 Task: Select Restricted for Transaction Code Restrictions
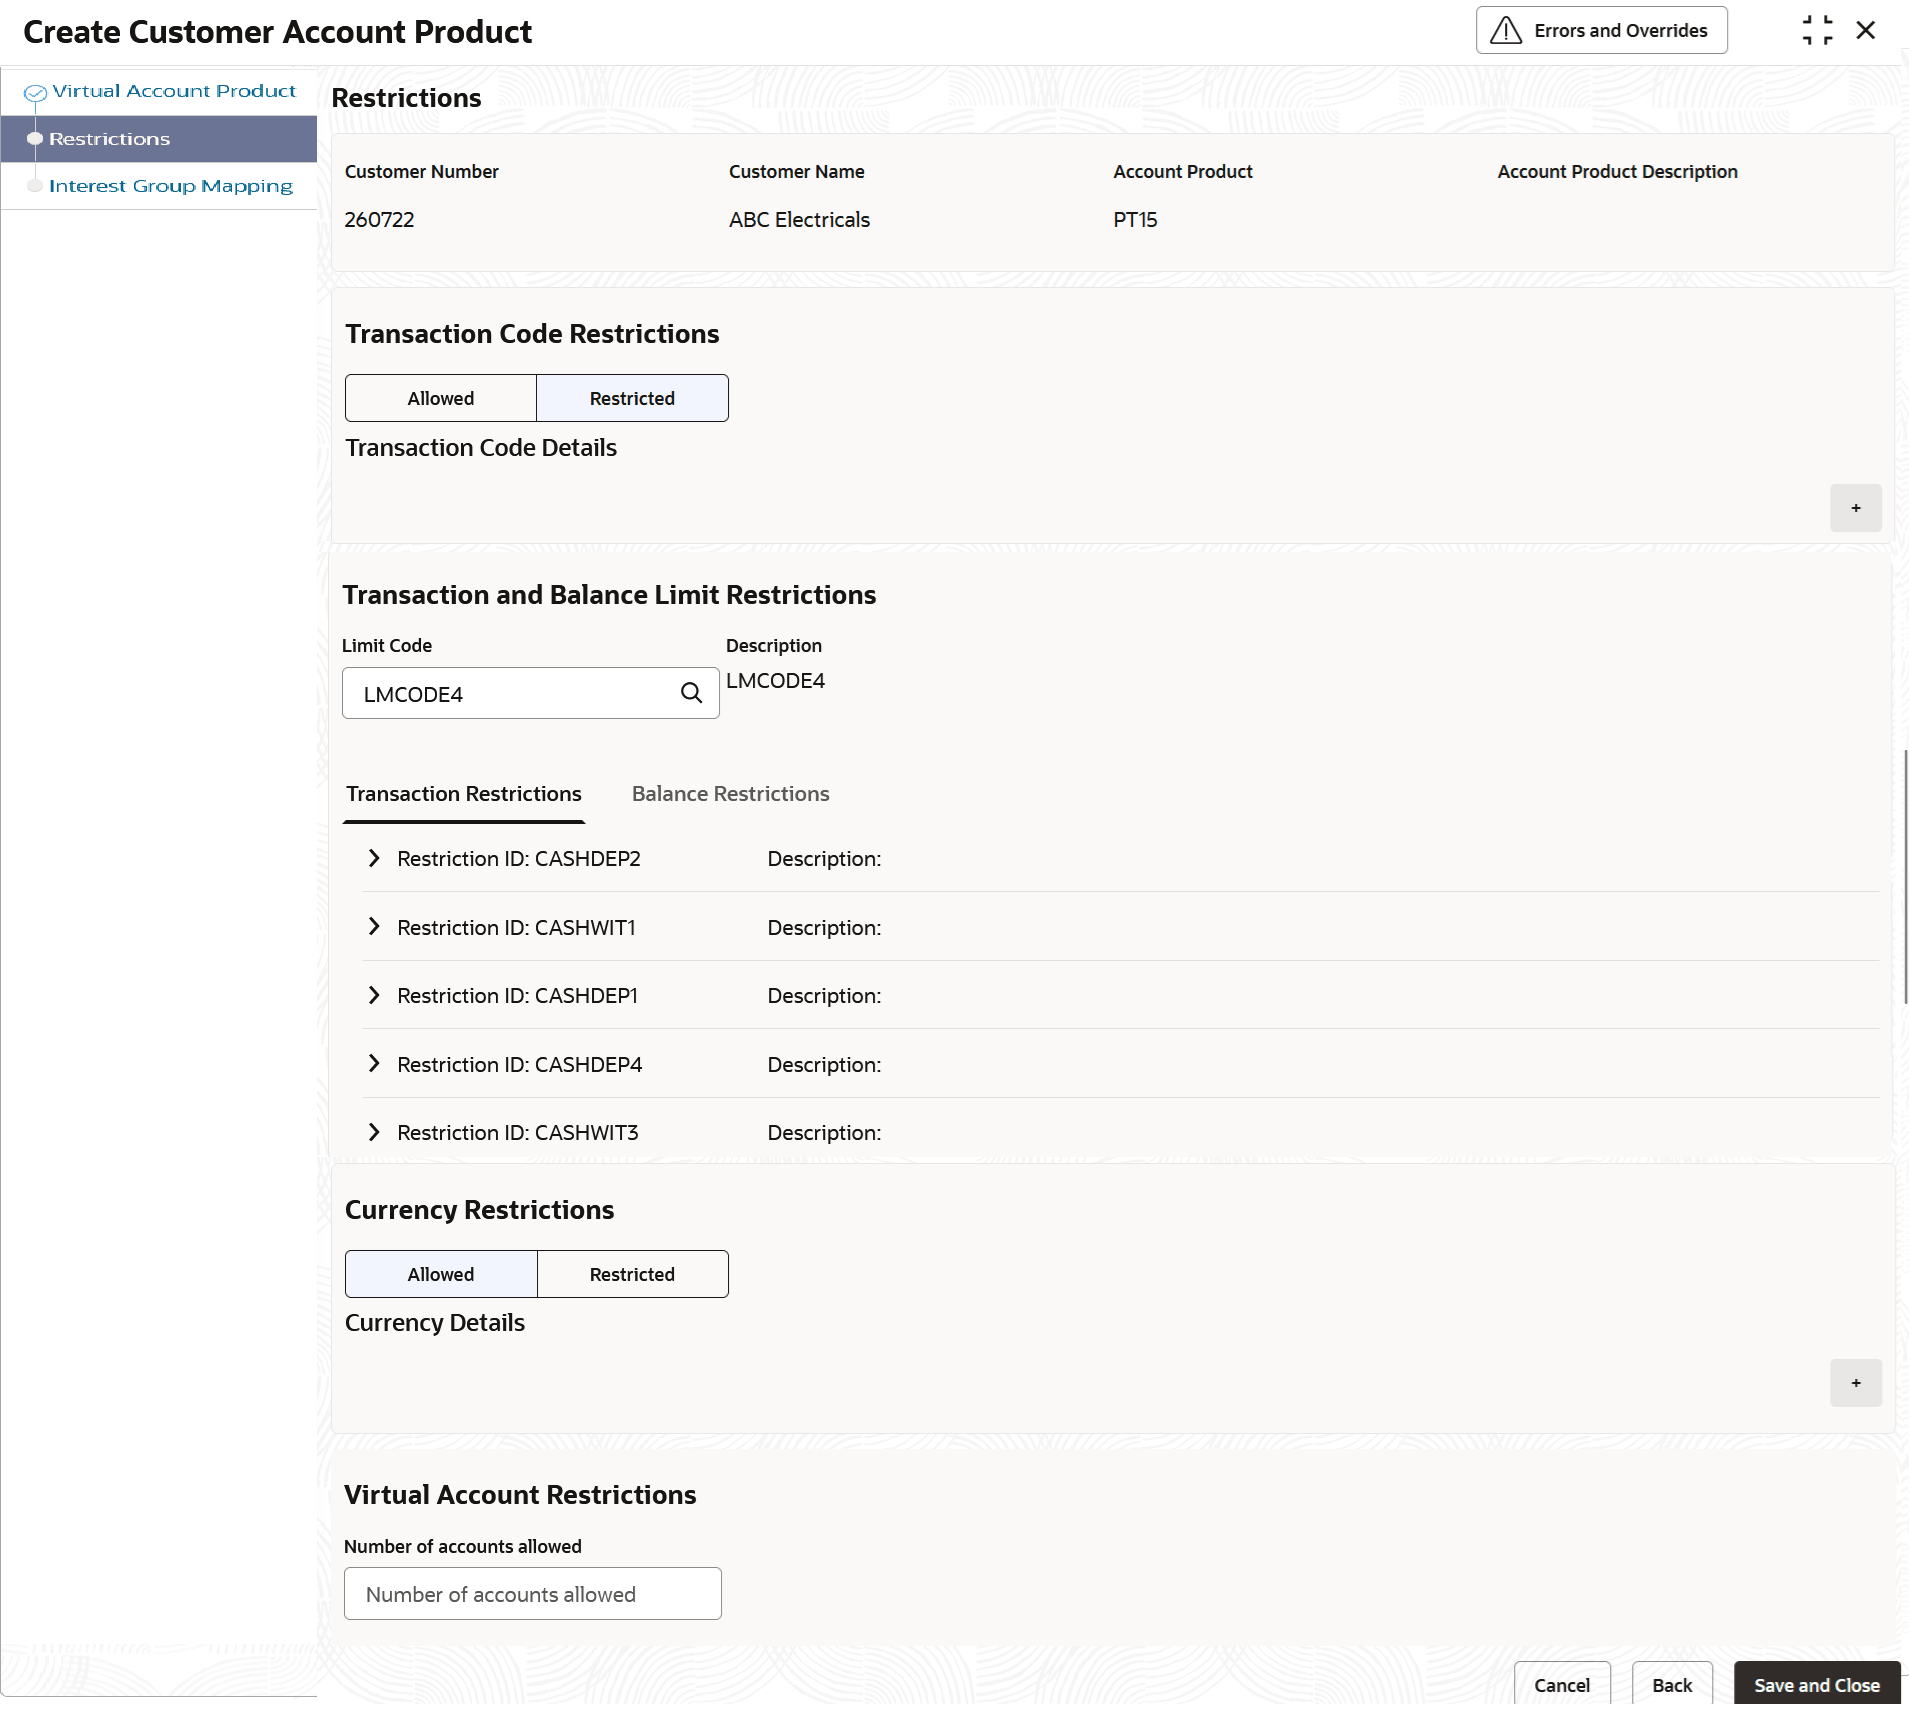[632, 398]
